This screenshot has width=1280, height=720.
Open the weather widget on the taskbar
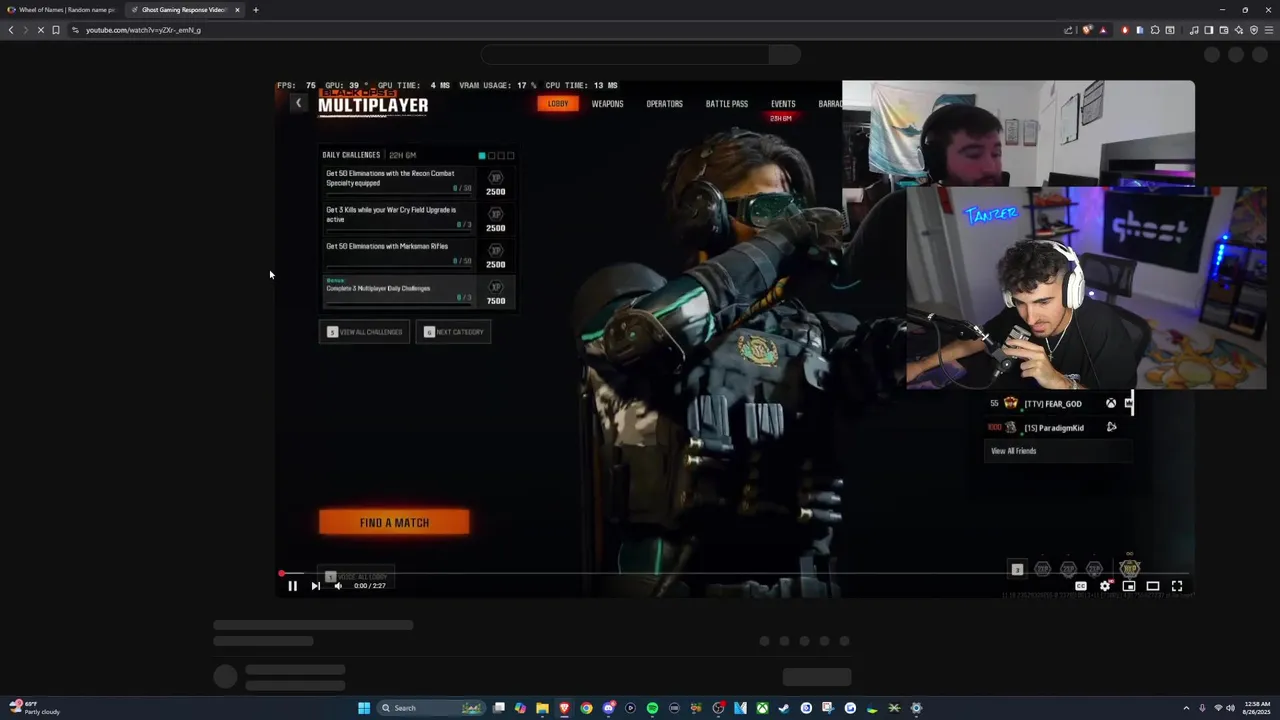point(35,708)
